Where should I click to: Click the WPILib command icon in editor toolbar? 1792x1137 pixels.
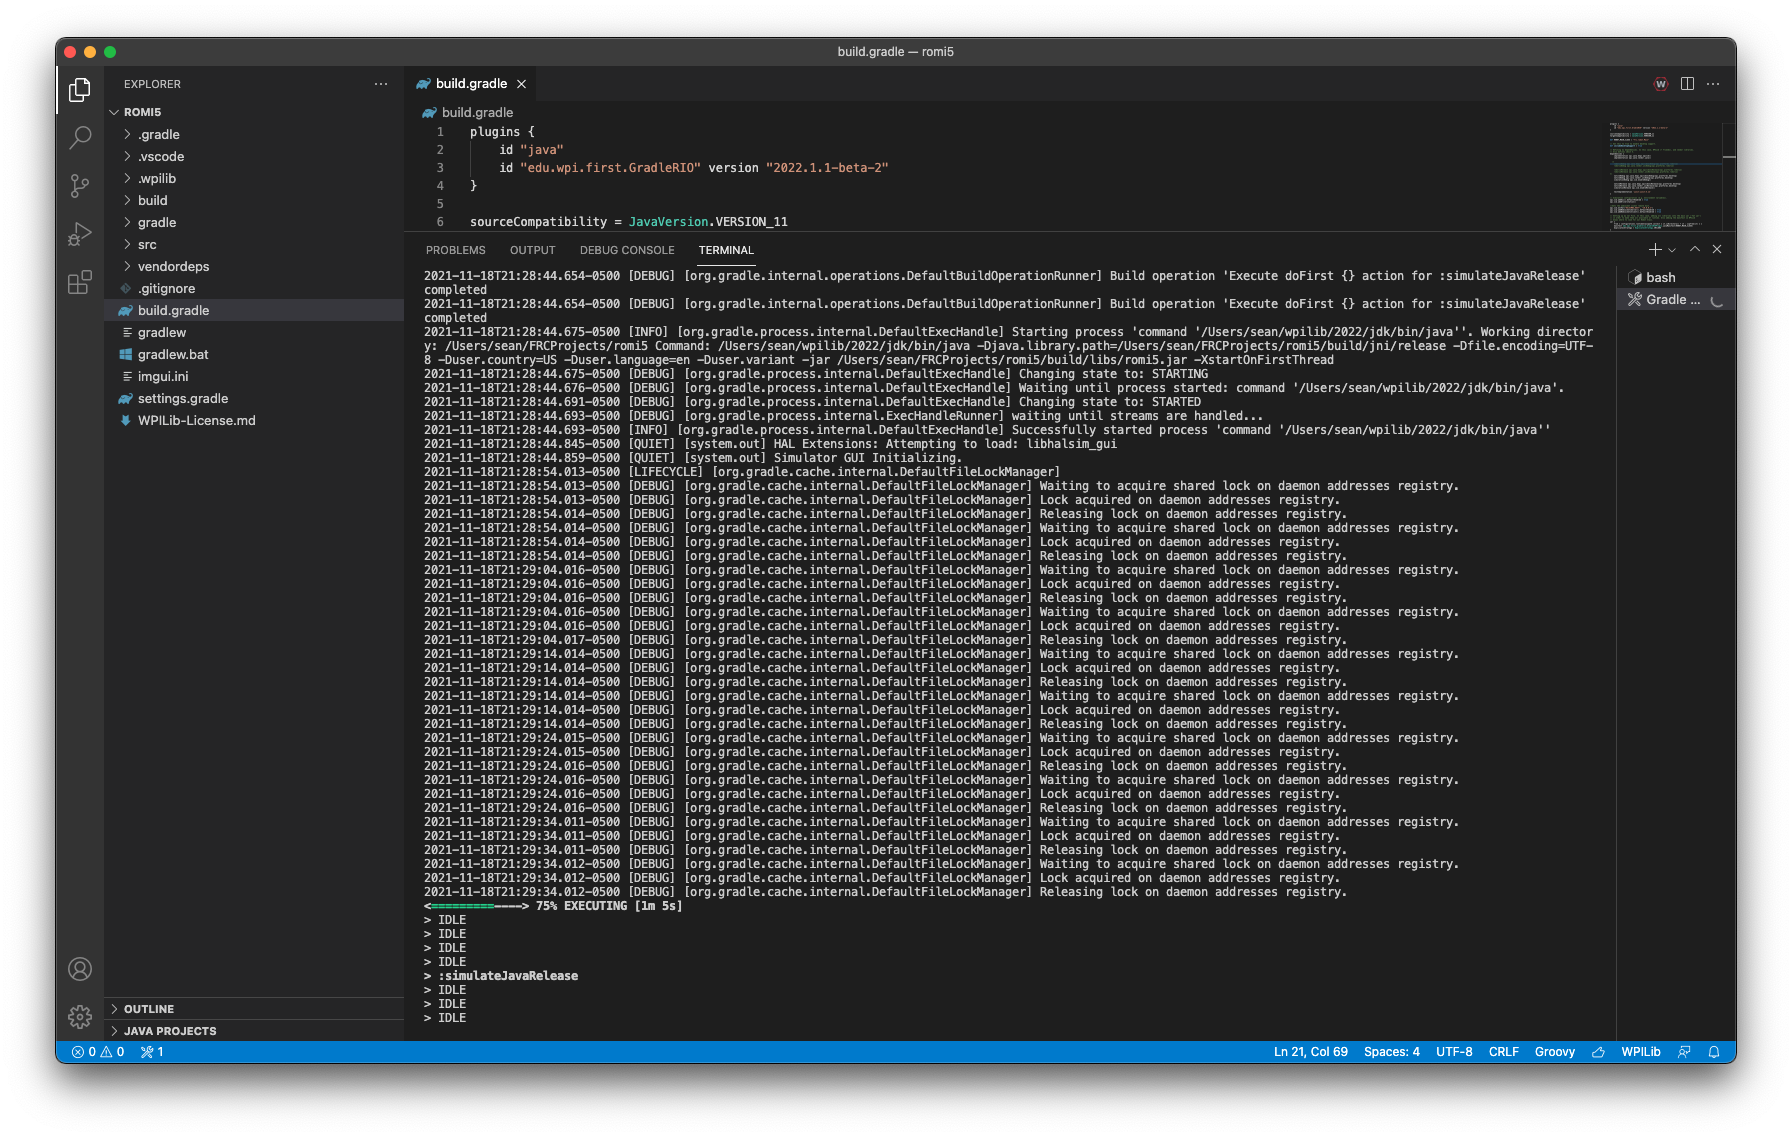tap(1660, 84)
